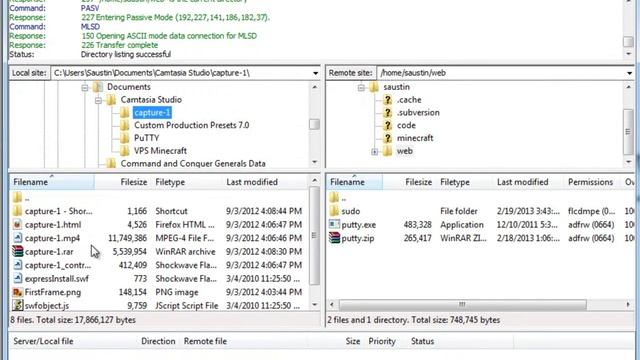The image size is (640, 360).
Task: Sort remote files by Permissions column
Action: (591, 182)
